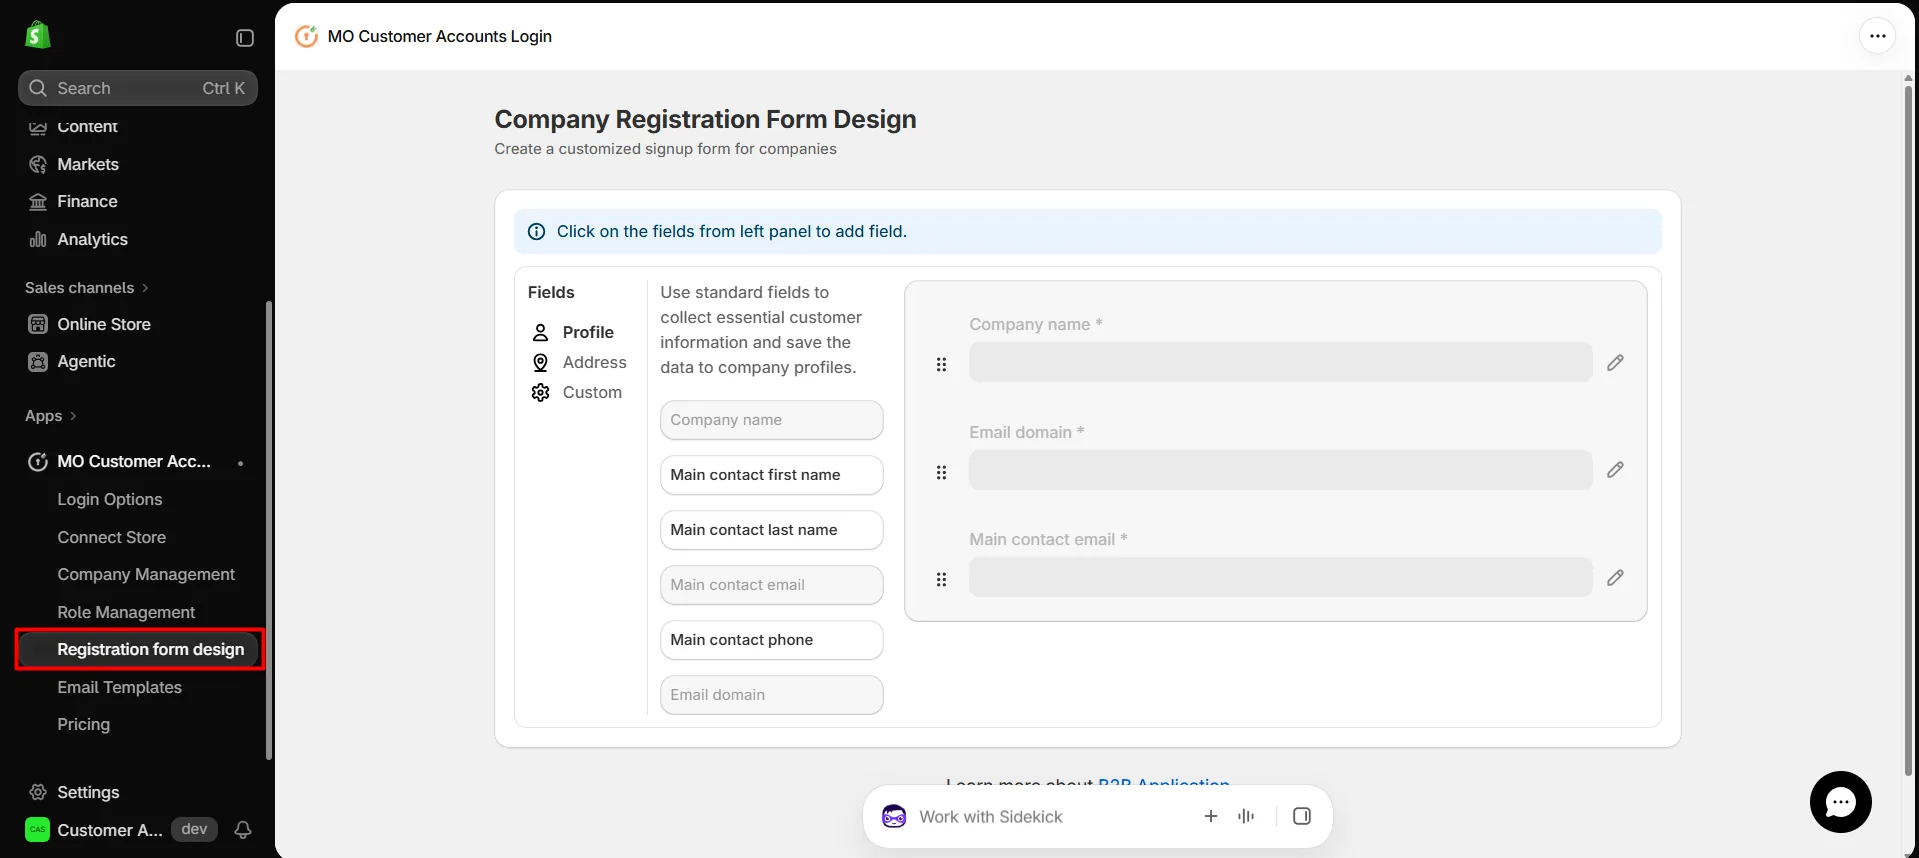The width and height of the screenshot is (1919, 858).
Task: Click the Sidekick voice waveform icon
Action: pyautogui.click(x=1246, y=816)
